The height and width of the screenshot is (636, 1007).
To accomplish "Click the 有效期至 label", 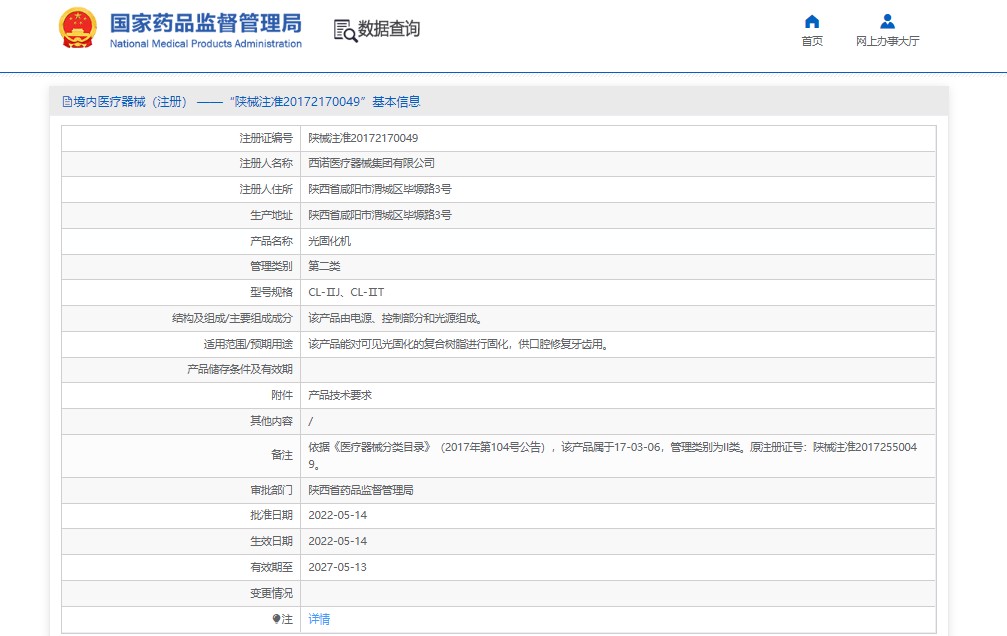I will coord(271,567).
